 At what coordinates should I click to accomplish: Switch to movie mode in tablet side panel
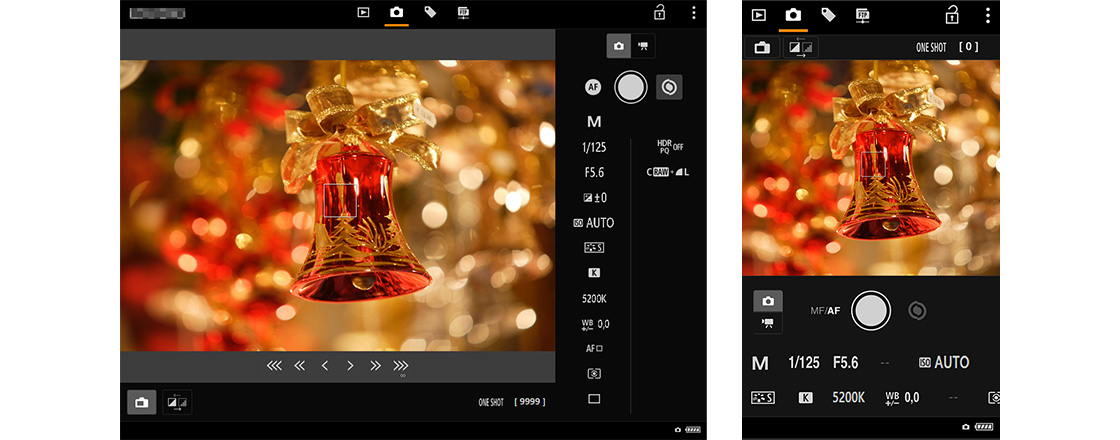point(644,46)
